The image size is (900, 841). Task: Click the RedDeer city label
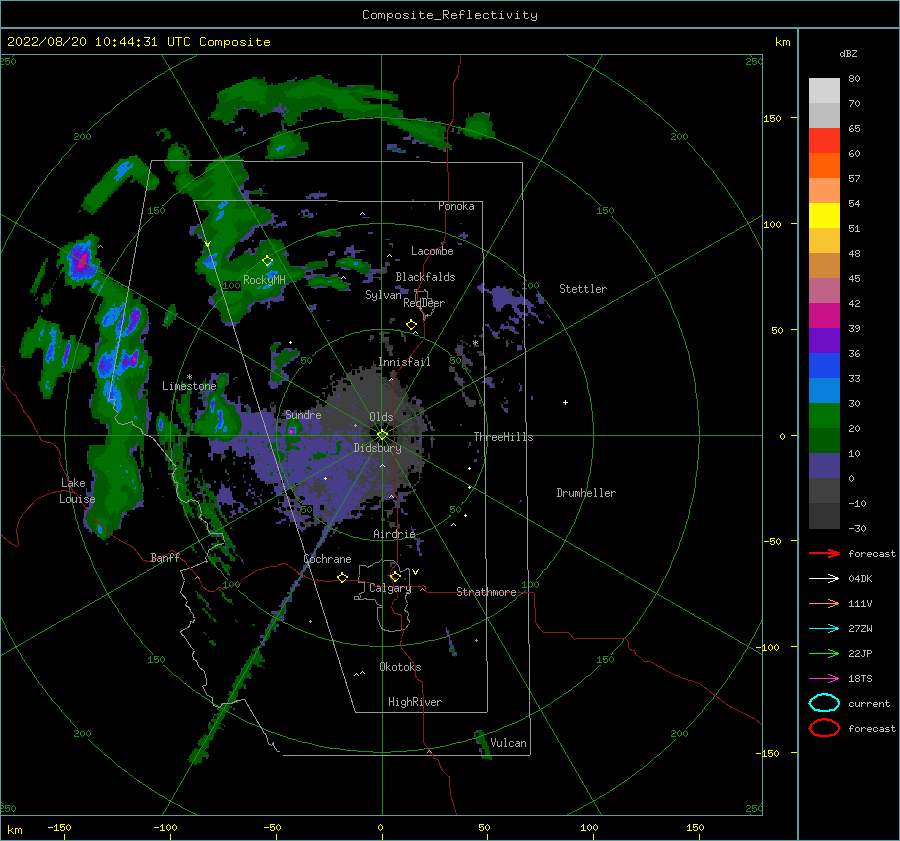(424, 303)
